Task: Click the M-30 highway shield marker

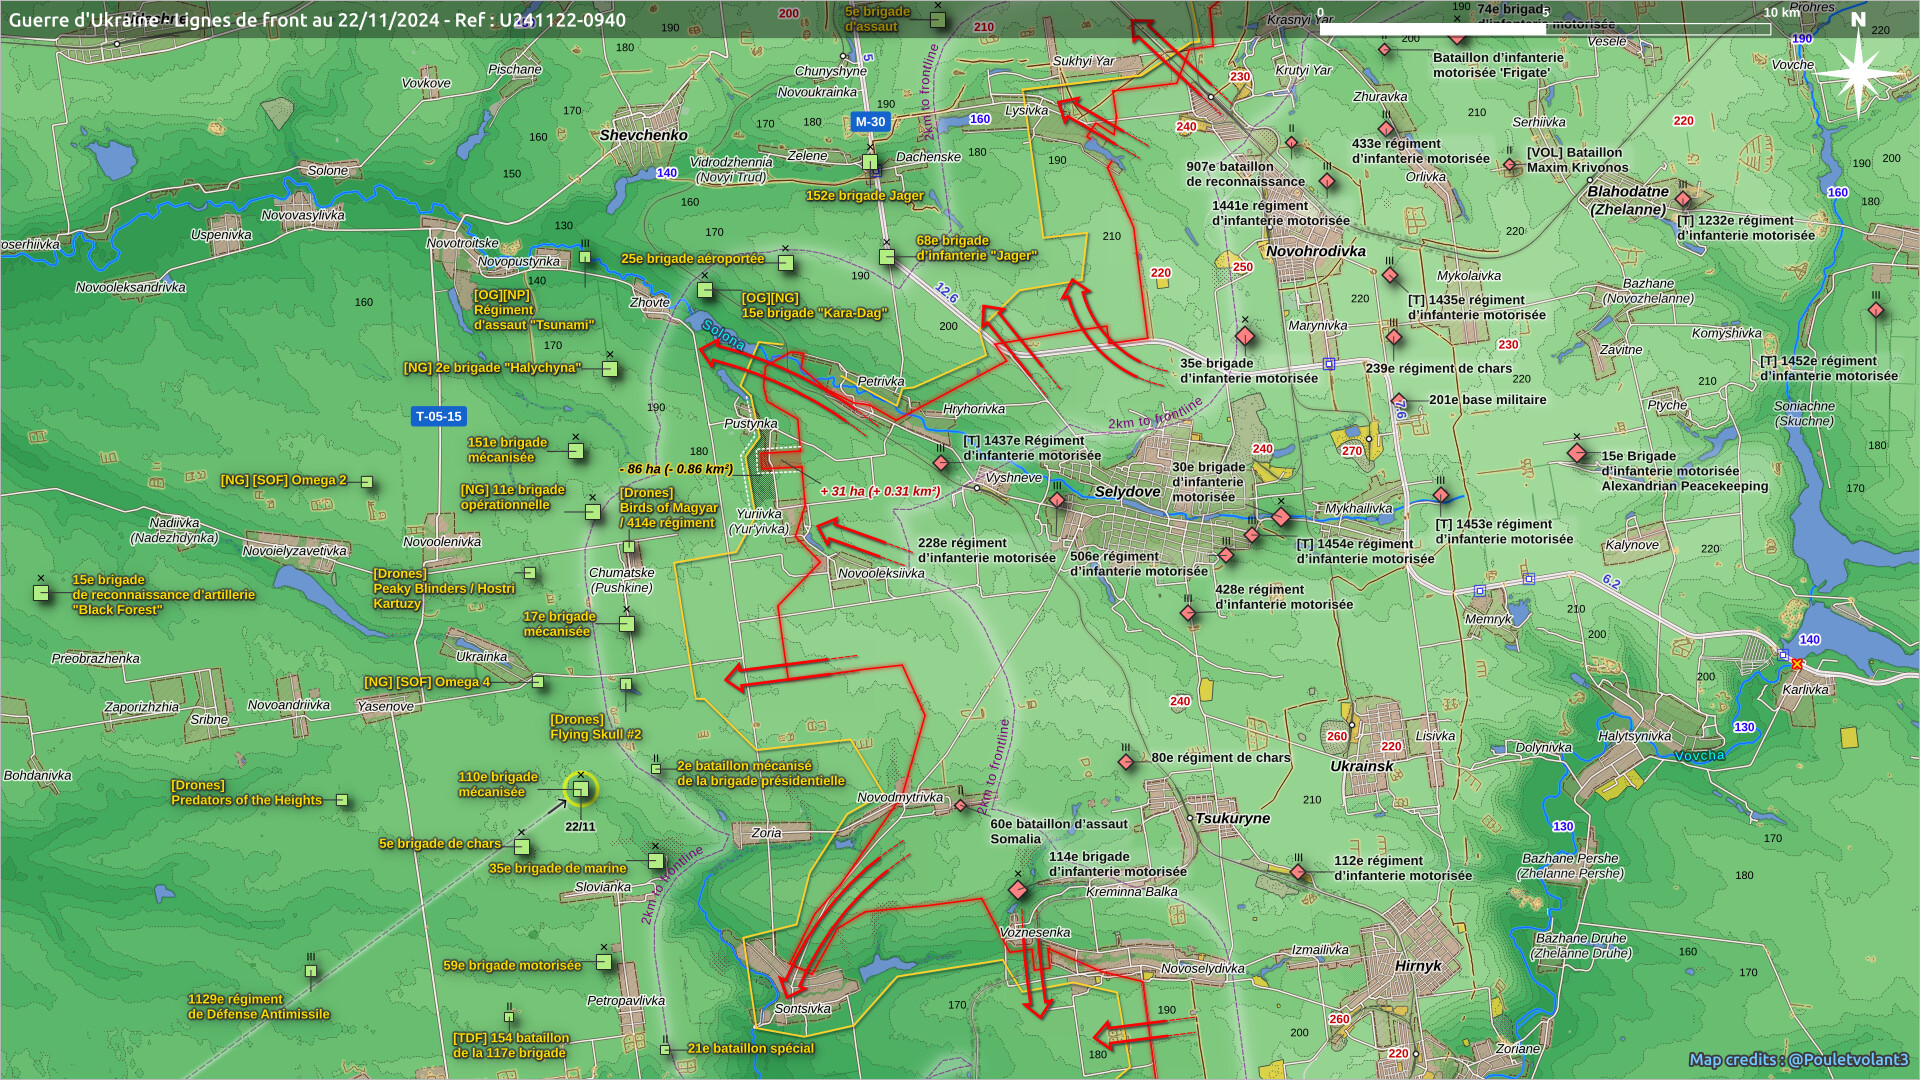Action: 869,122
